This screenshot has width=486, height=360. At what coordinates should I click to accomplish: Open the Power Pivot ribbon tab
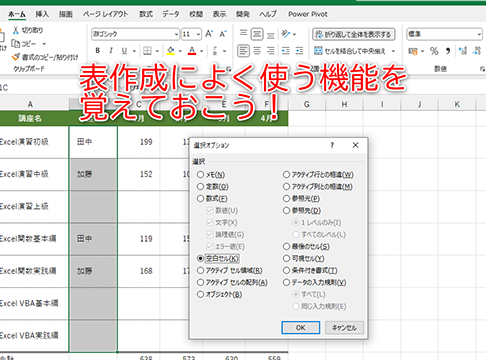tap(308, 14)
